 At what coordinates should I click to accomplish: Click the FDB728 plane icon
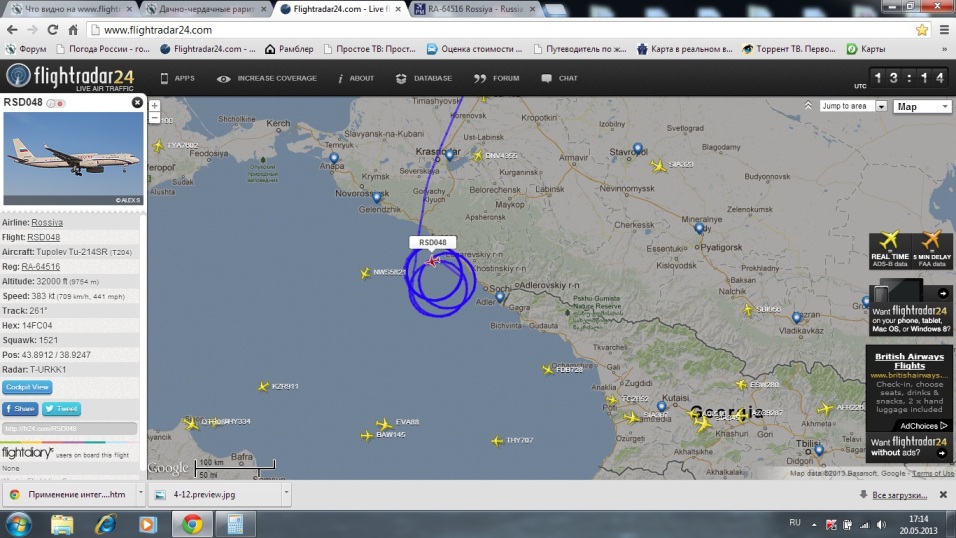(x=547, y=369)
